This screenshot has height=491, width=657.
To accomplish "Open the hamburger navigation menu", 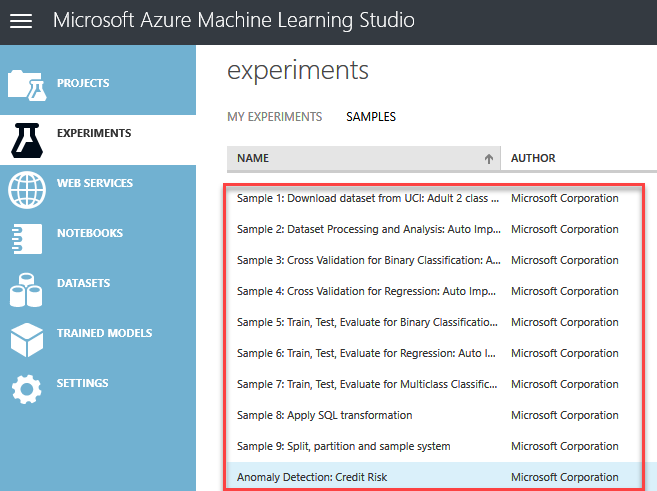I will [21, 21].
